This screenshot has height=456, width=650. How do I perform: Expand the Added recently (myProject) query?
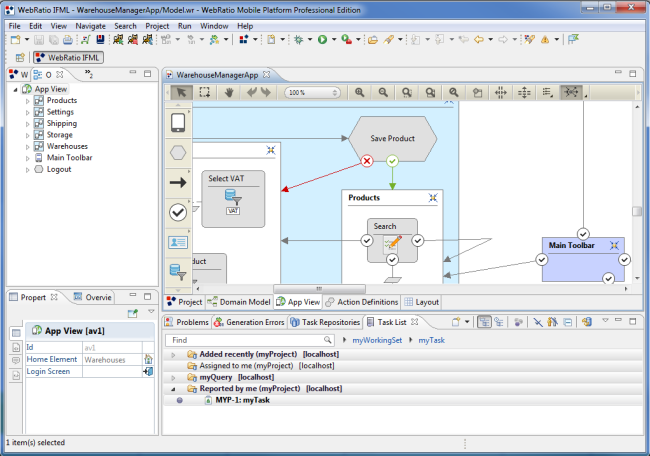[173, 355]
